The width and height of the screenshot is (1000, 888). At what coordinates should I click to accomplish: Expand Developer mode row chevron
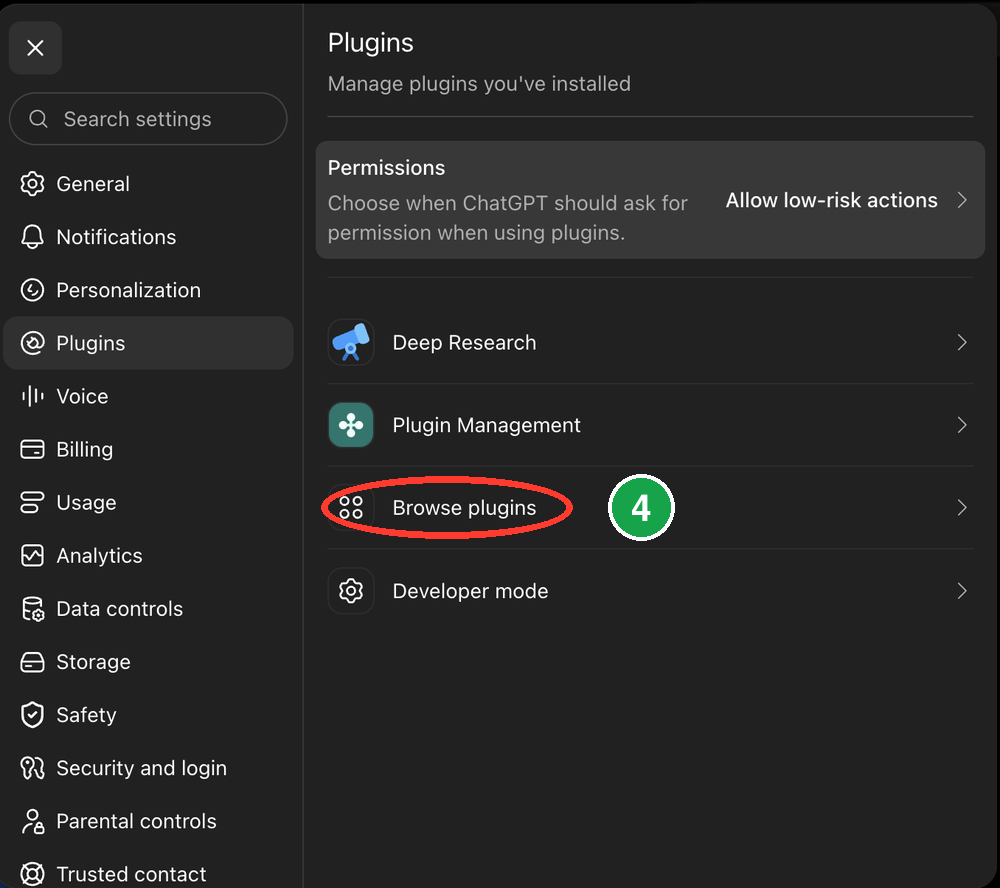[962, 591]
